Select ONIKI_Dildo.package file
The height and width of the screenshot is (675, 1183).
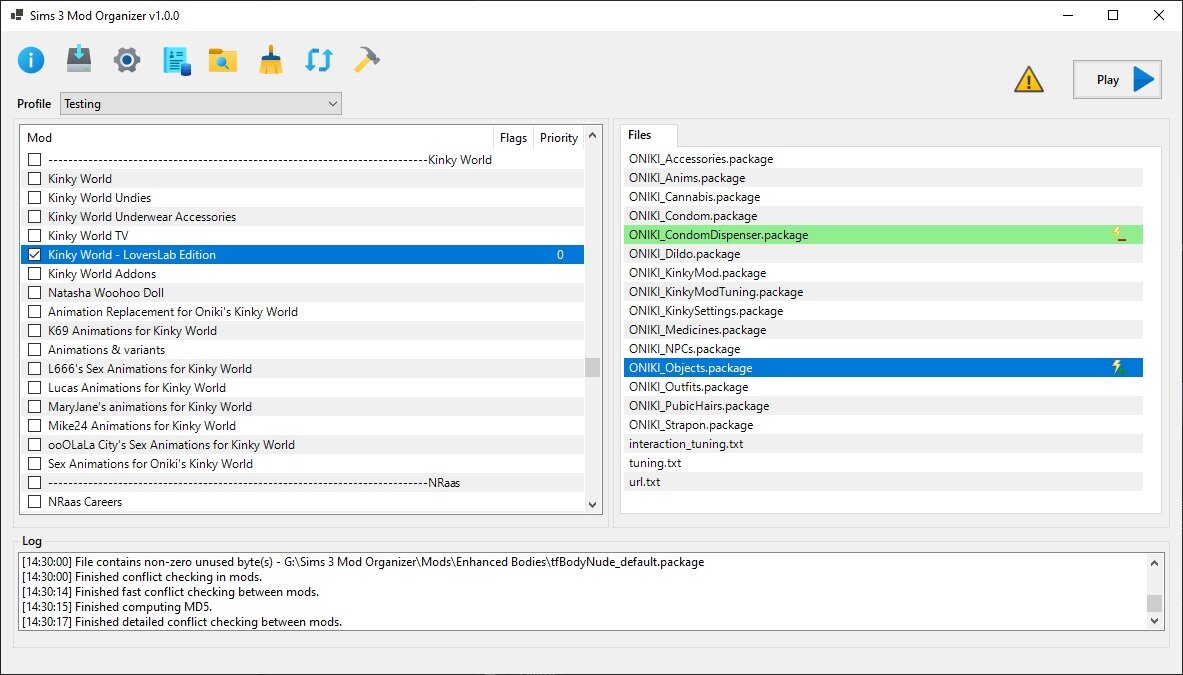click(x=883, y=254)
